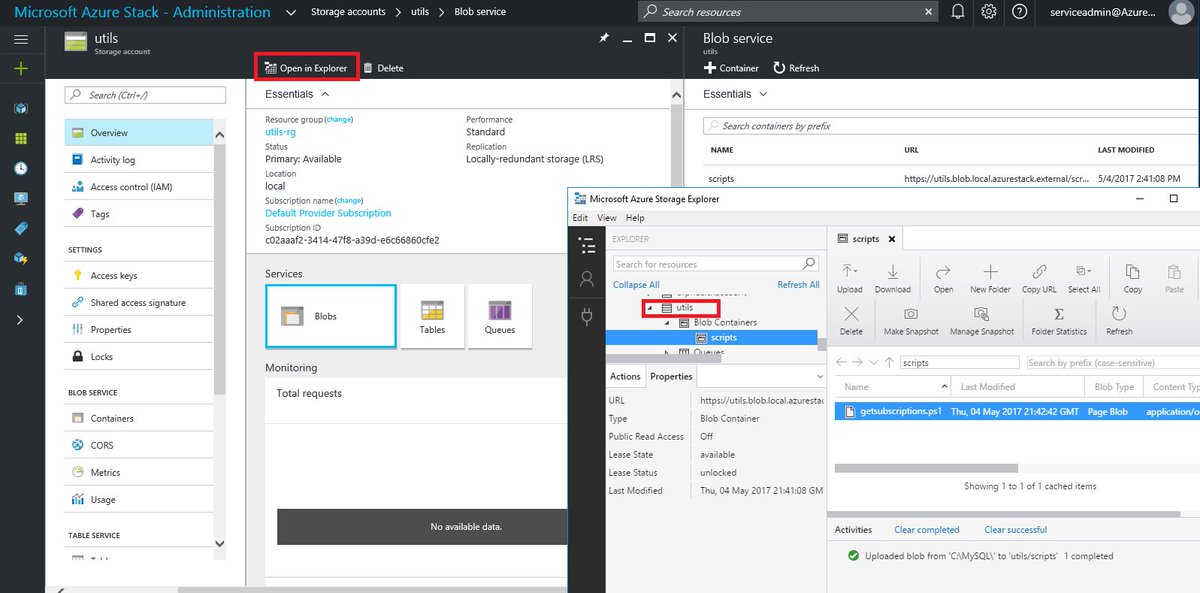The image size is (1200, 593).
Task: Open Tags menu item
Action: tap(139, 213)
